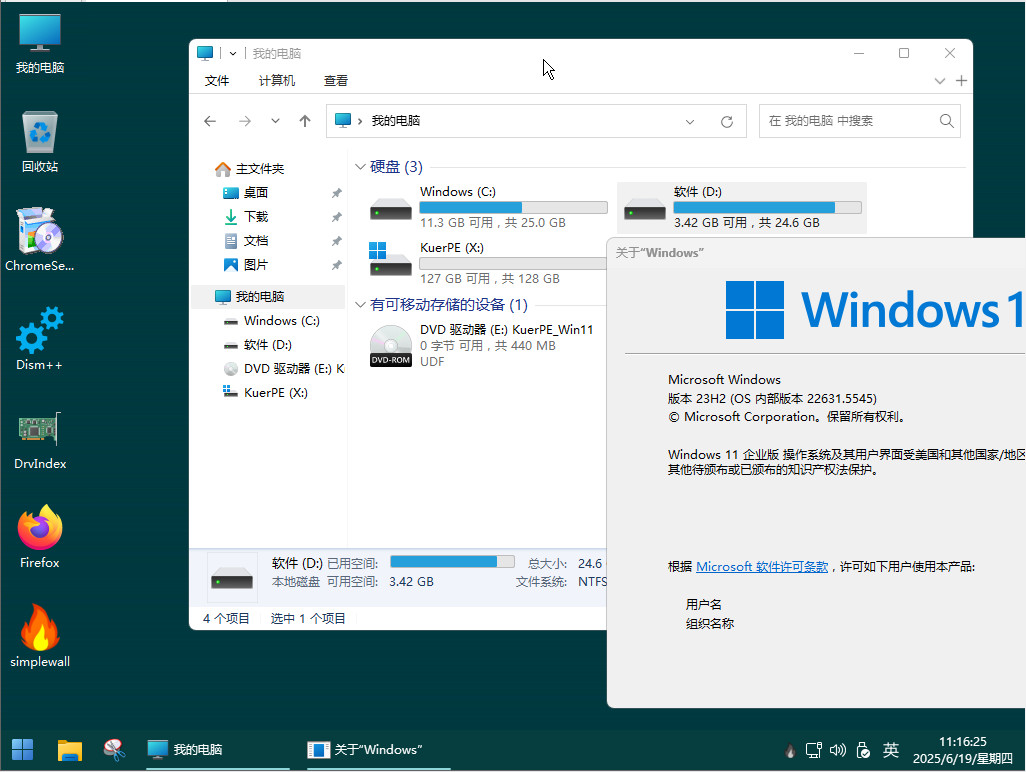The height and width of the screenshot is (772, 1026).
Task: Unpin 图片 using its pin icon
Action: coord(336,265)
